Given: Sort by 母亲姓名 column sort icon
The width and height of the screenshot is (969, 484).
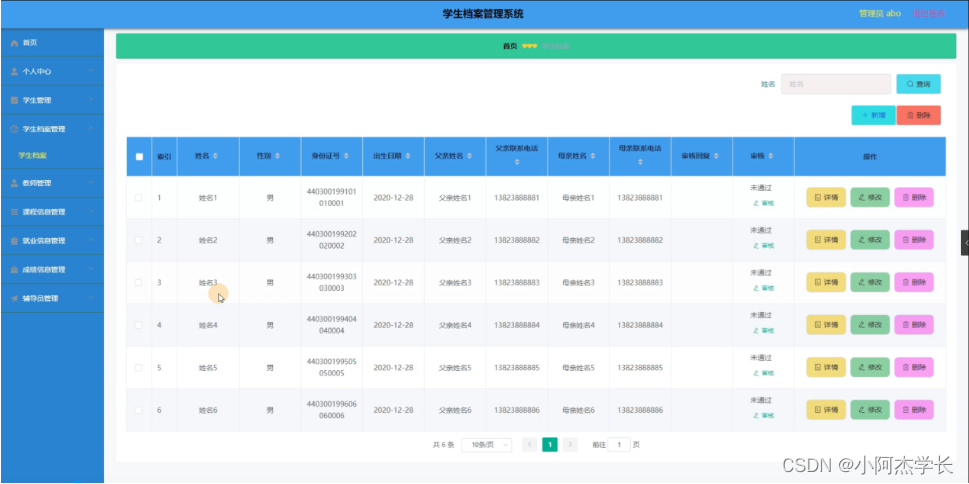Looking at the screenshot, I should click(x=593, y=156).
